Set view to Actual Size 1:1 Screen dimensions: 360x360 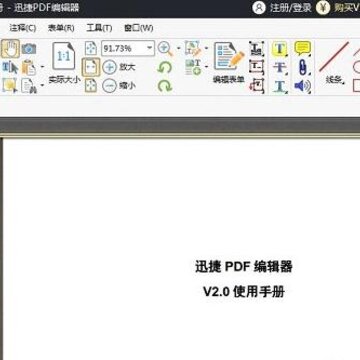[x=64, y=63]
